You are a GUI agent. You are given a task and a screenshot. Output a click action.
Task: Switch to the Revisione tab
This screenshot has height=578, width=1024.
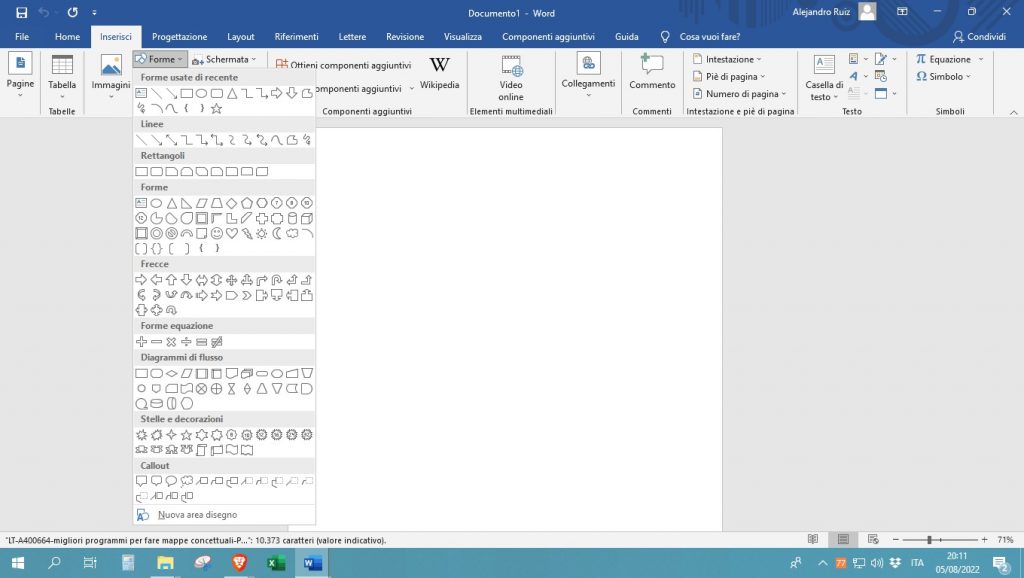(405, 37)
